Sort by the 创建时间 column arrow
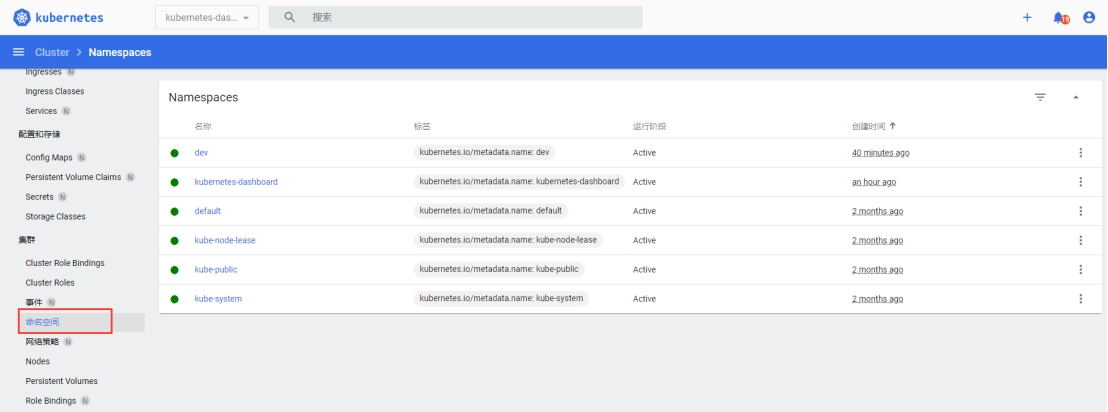The width and height of the screenshot is (1108, 412). [892, 126]
